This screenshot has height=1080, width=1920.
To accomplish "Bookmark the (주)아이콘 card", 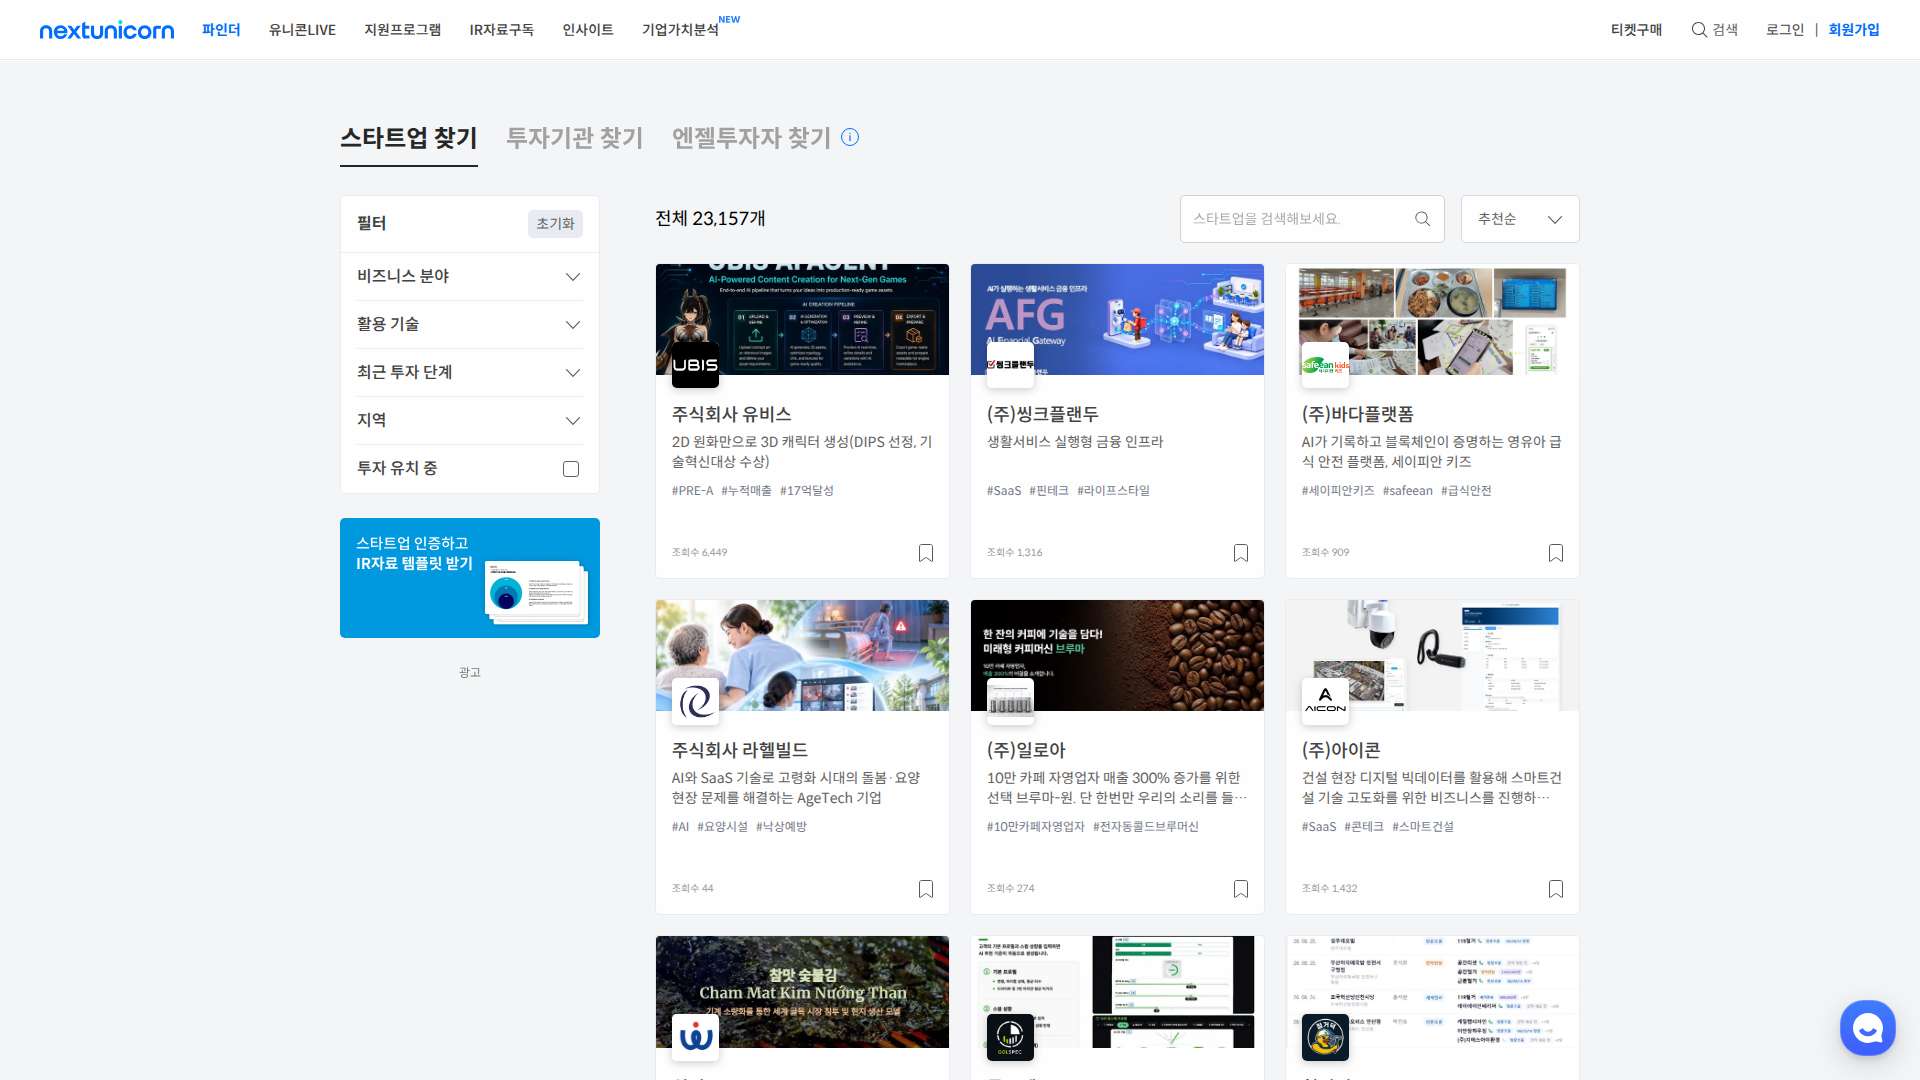I will click(1556, 889).
